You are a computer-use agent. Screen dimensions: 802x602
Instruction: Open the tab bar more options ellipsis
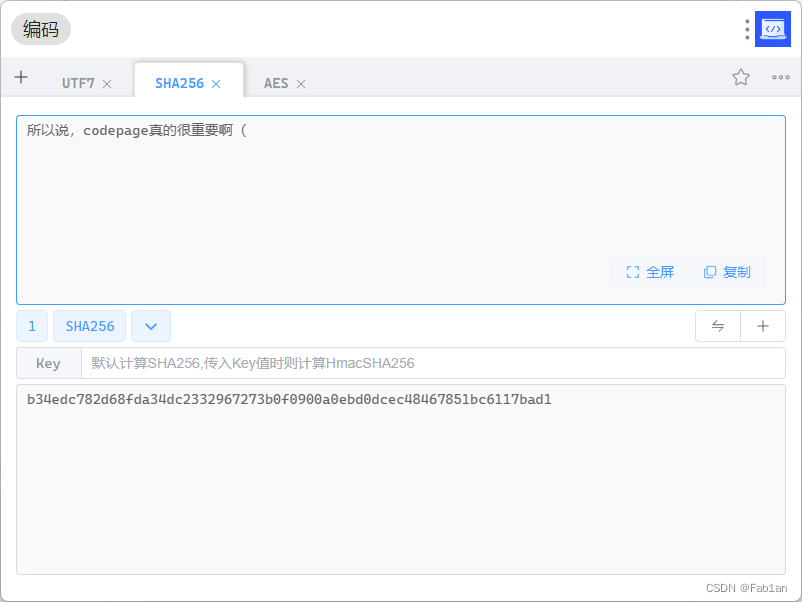tap(781, 77)
